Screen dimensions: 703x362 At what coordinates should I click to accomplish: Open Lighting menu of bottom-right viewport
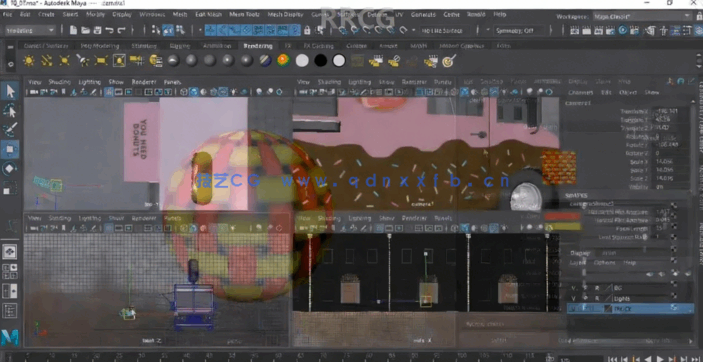(x=359, y=218)
